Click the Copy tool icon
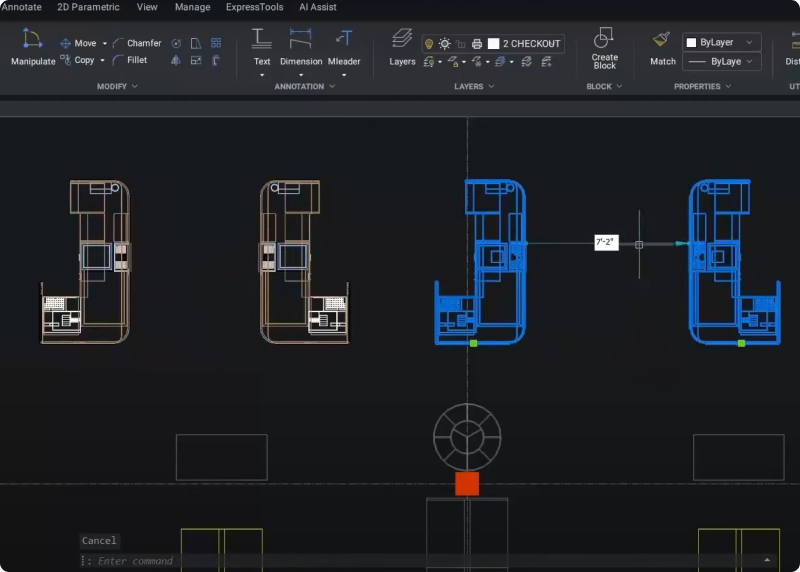 click(x=65, y=60)
